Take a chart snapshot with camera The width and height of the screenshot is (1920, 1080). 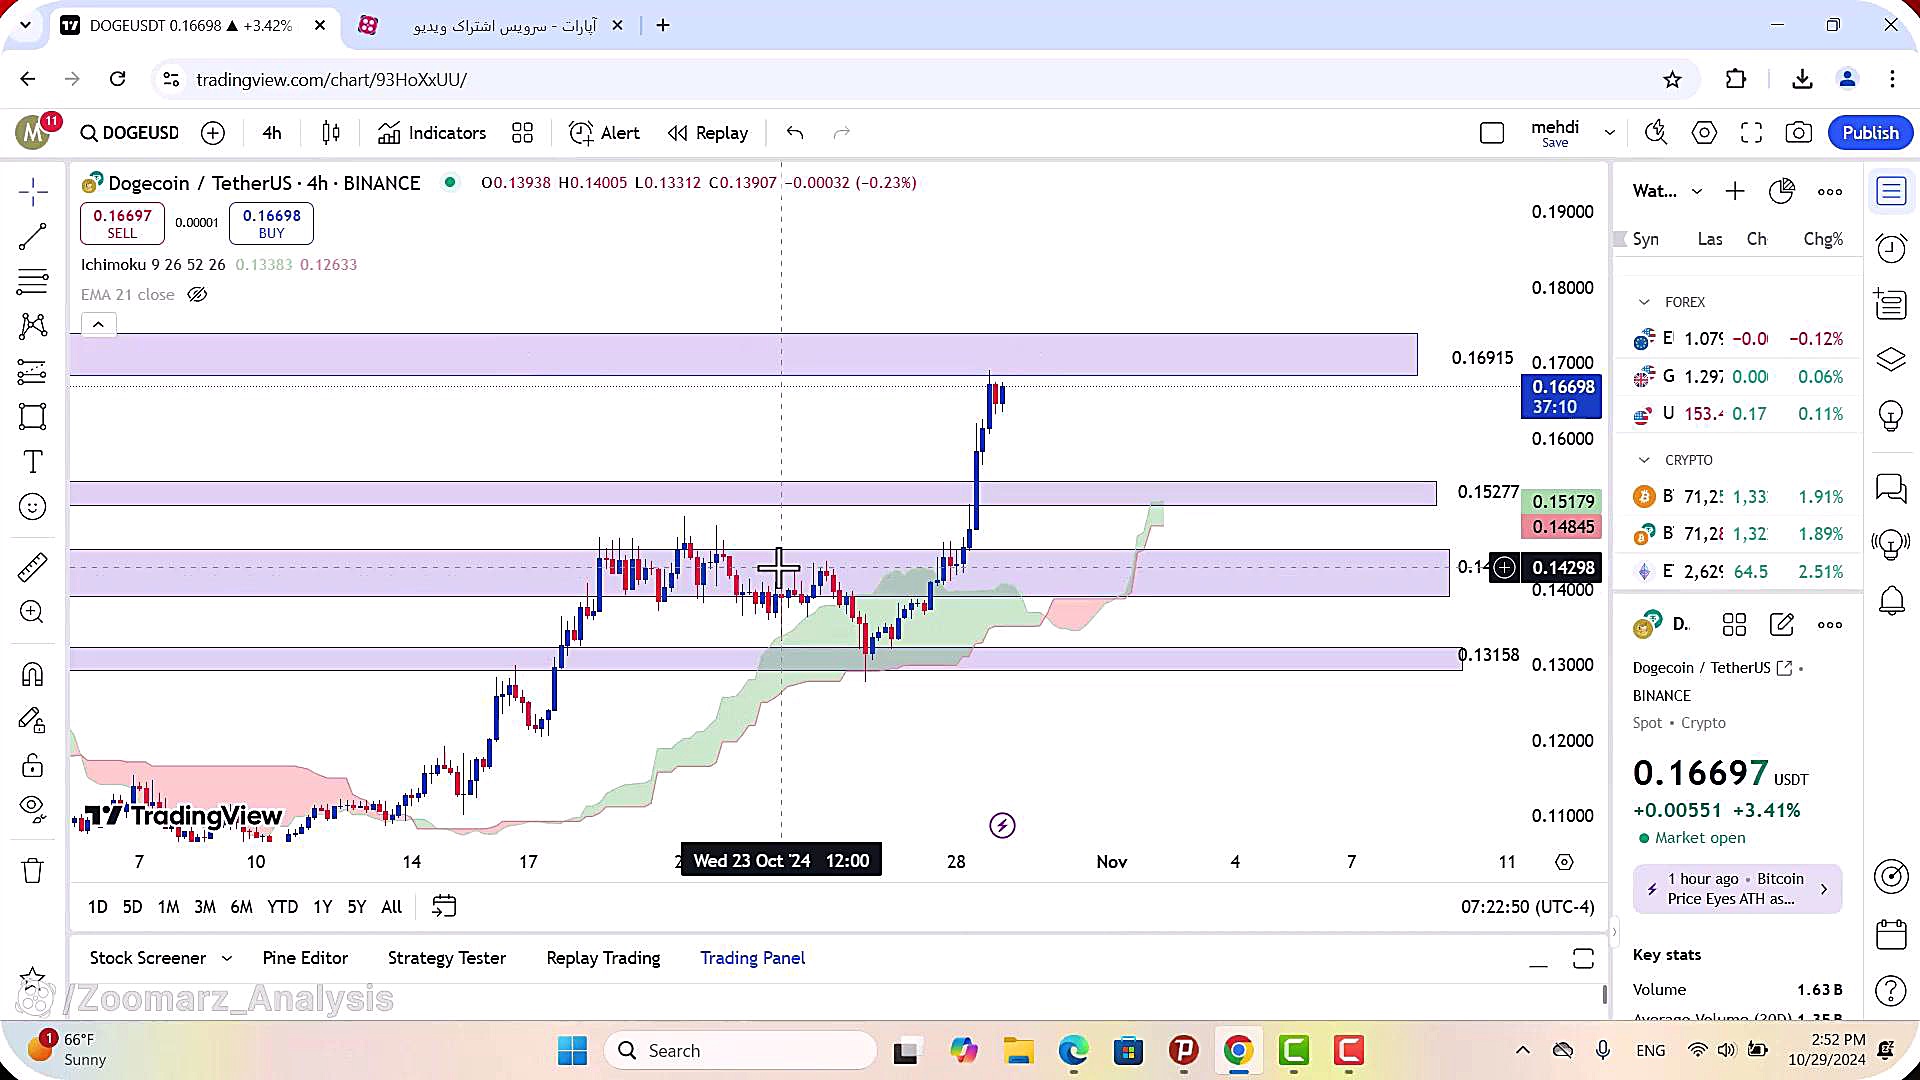click(1798, 133)
